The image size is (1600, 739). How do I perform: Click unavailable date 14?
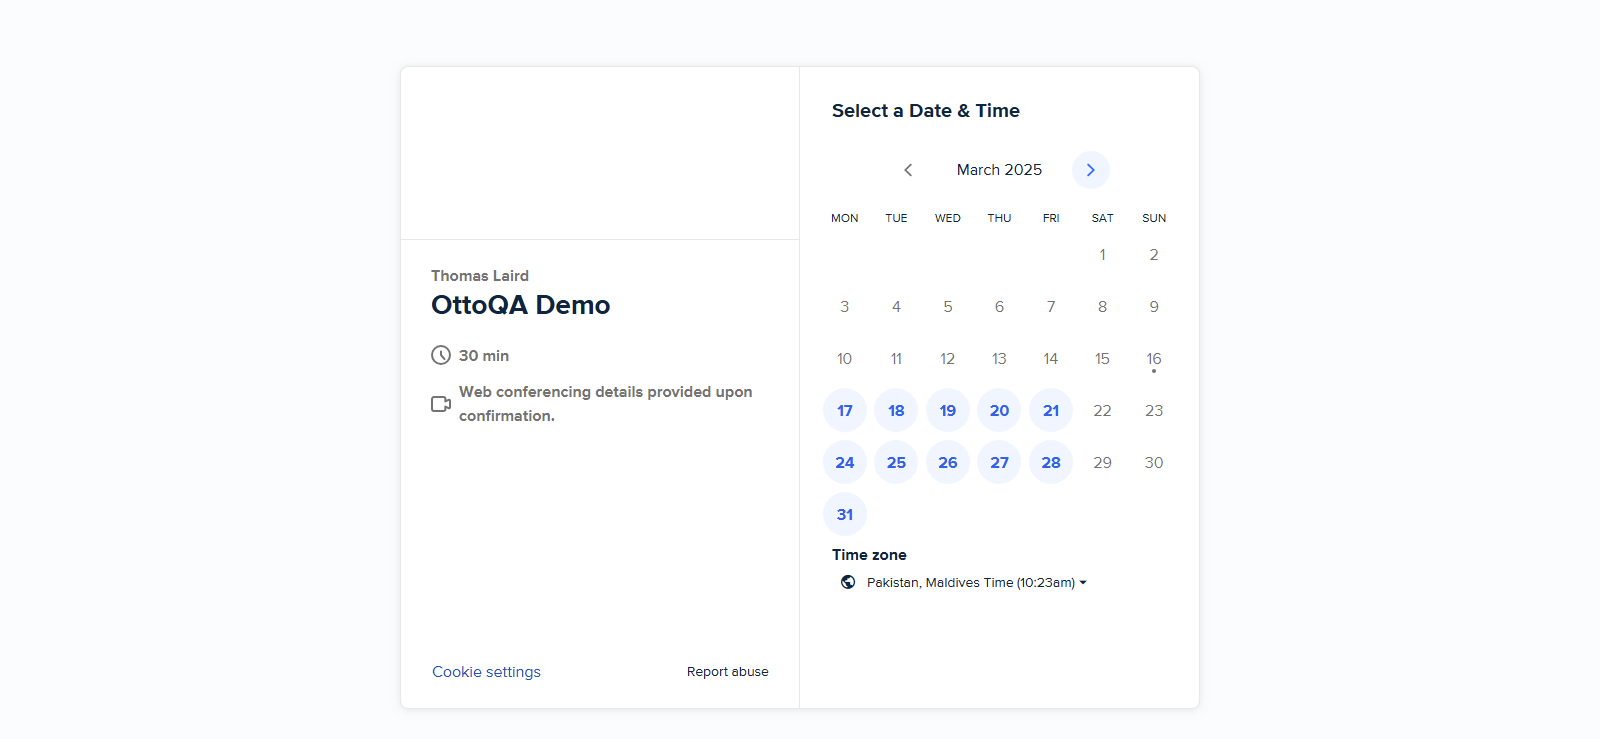pyautogui.click(x=1051, y=358)
